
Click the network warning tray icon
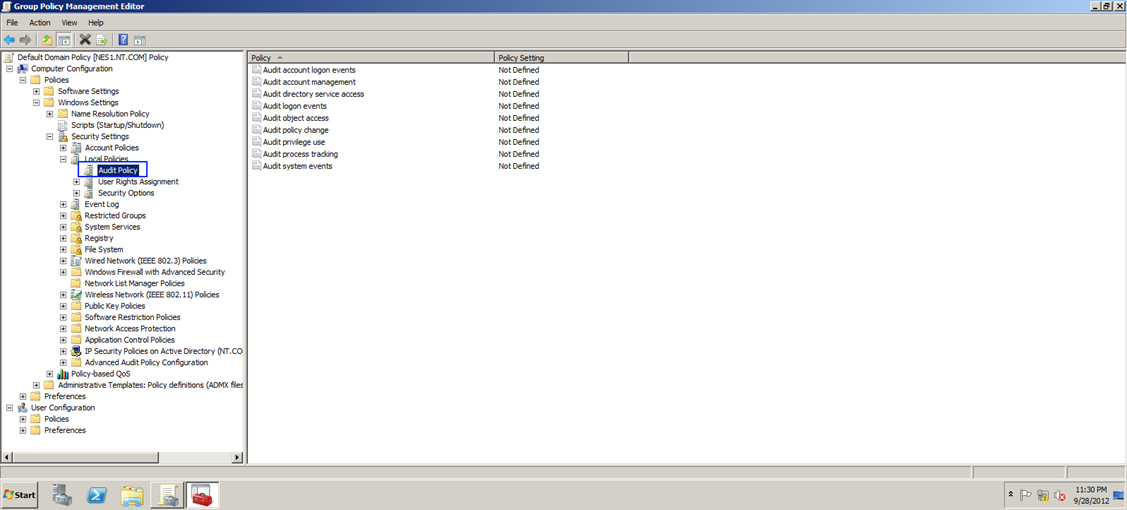point(1043,495)
